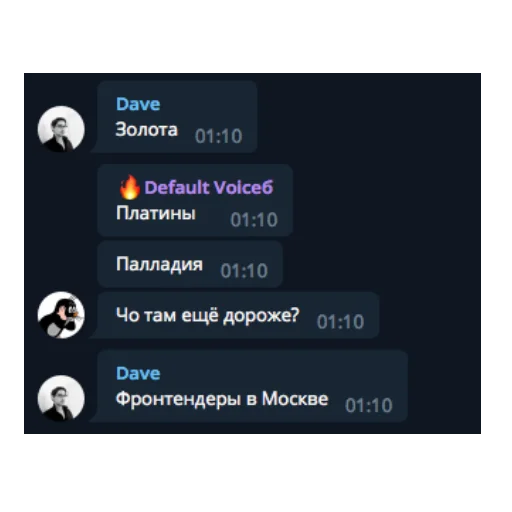Open the Default Voice6 sender name

(209, 188)
